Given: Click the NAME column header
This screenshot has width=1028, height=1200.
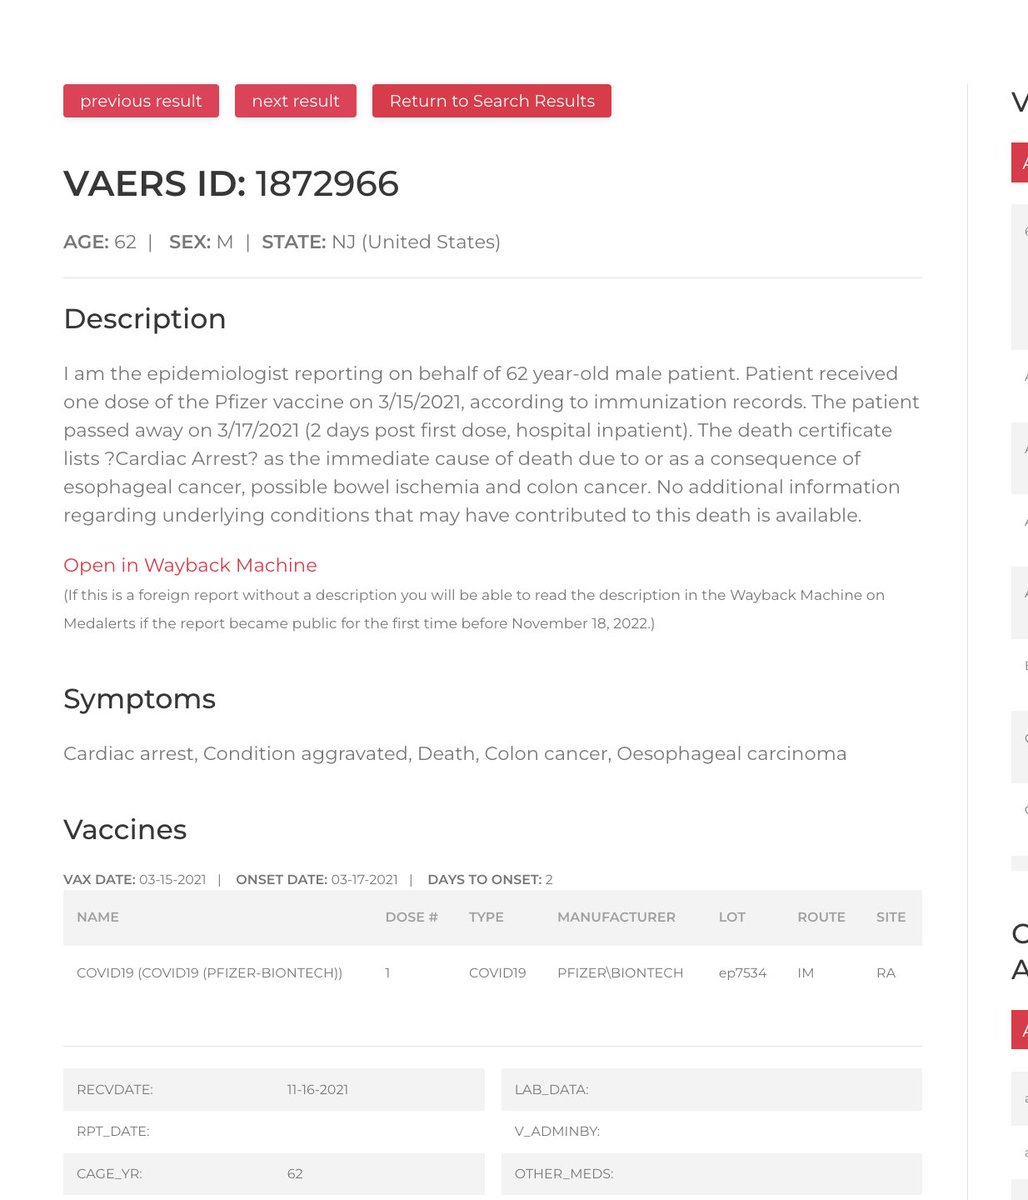Looking at the screenshot, I should pos(98,917).
